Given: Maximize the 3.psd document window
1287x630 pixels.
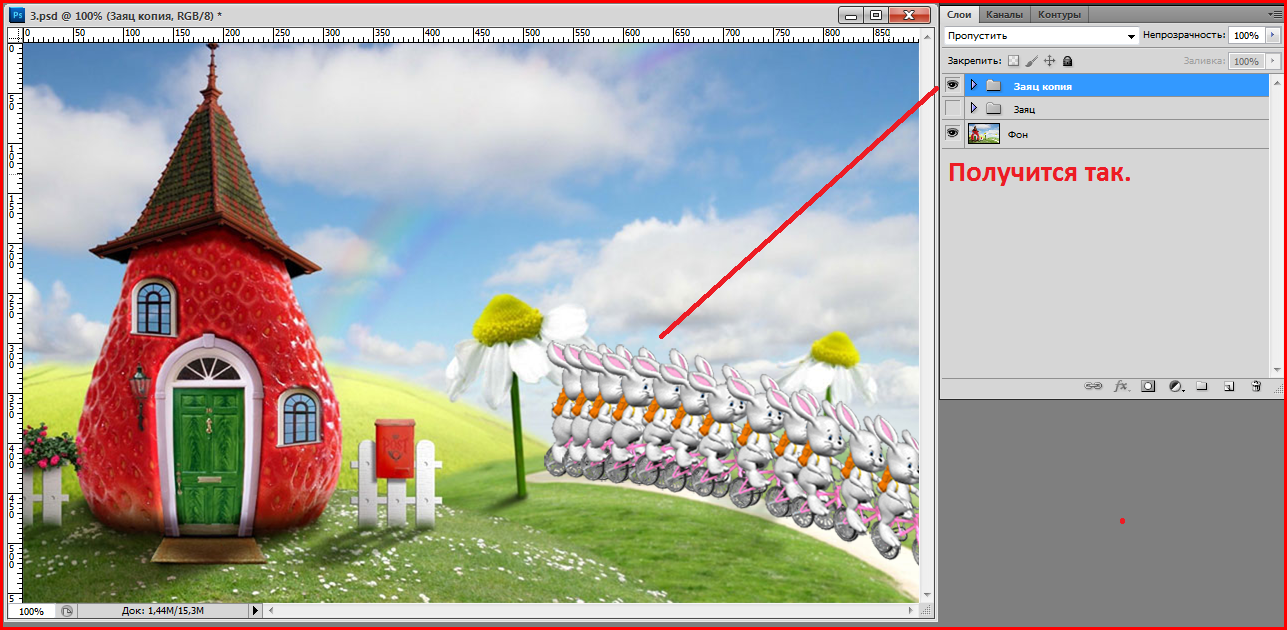Looking at the screenshot, I should coord(876,15).
